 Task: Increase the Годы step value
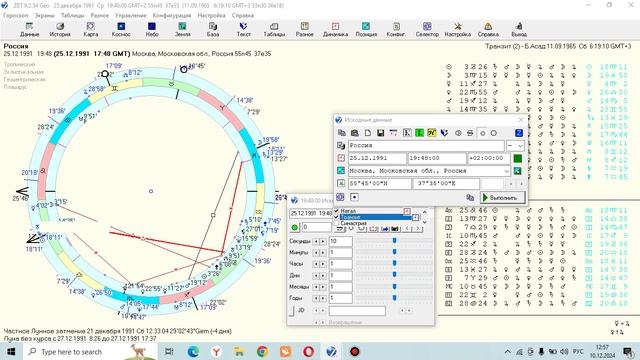[x=323, y=298]
